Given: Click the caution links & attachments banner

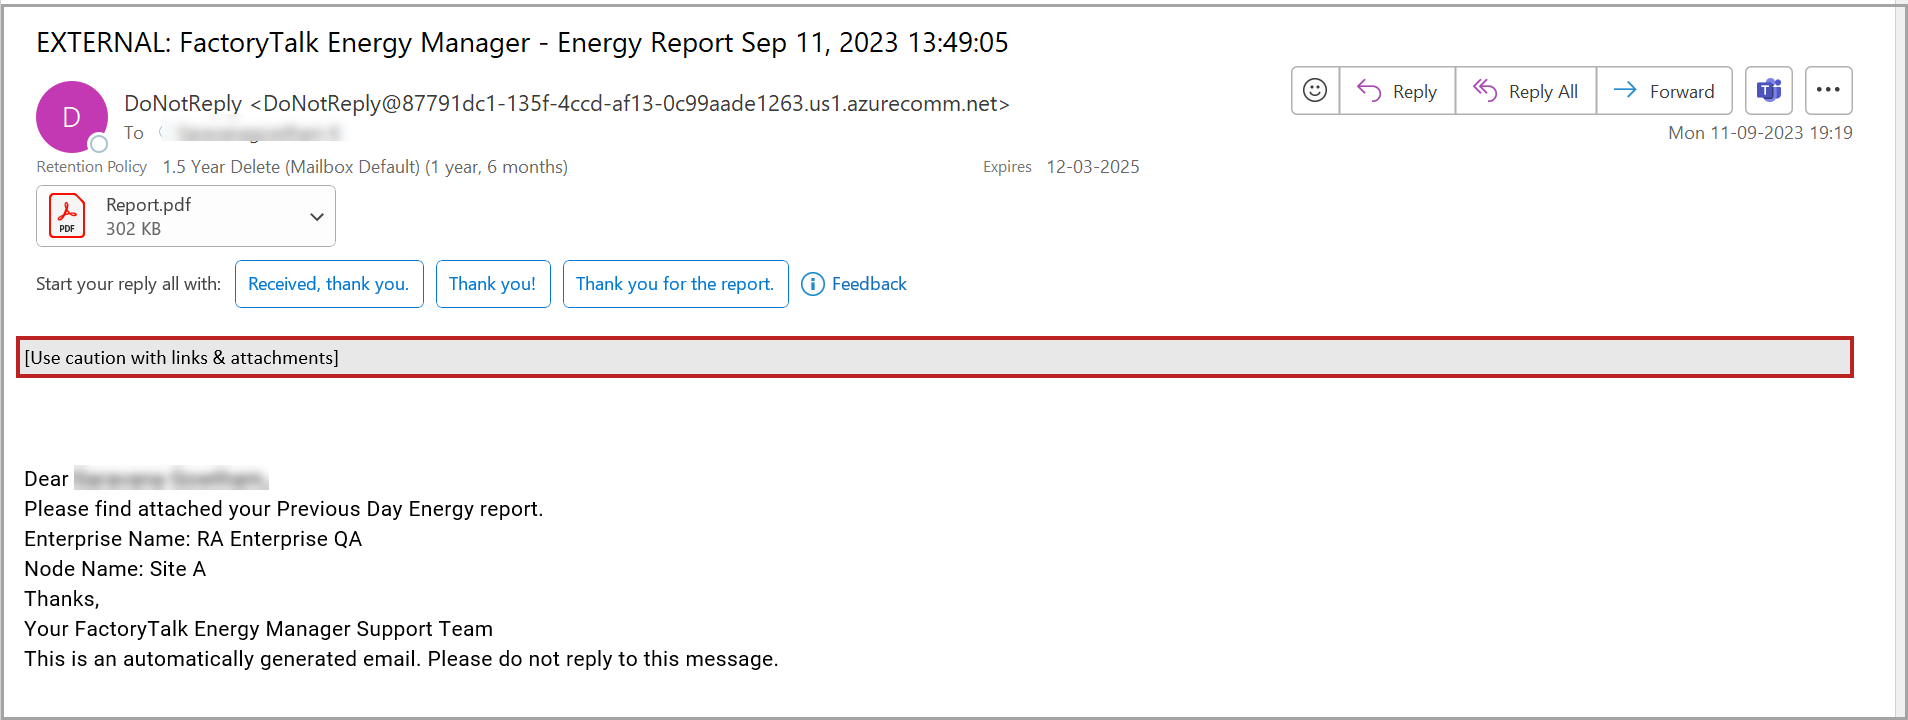Looking at the screenshot, I should [934, 357].
